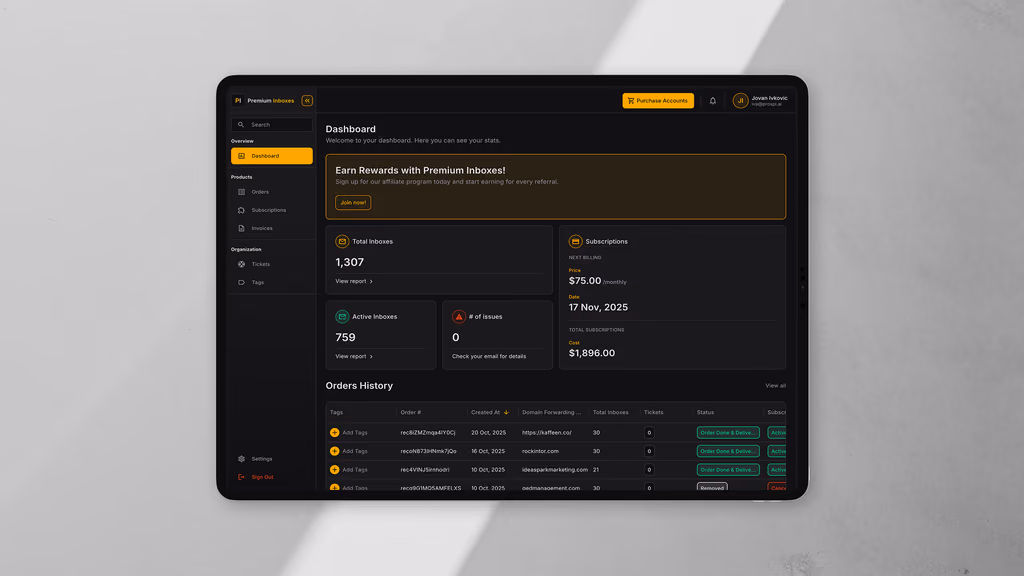Viewport: 1024px width, 576px height.
Task: Click the red issues warning icon
Action: point(458,317)
